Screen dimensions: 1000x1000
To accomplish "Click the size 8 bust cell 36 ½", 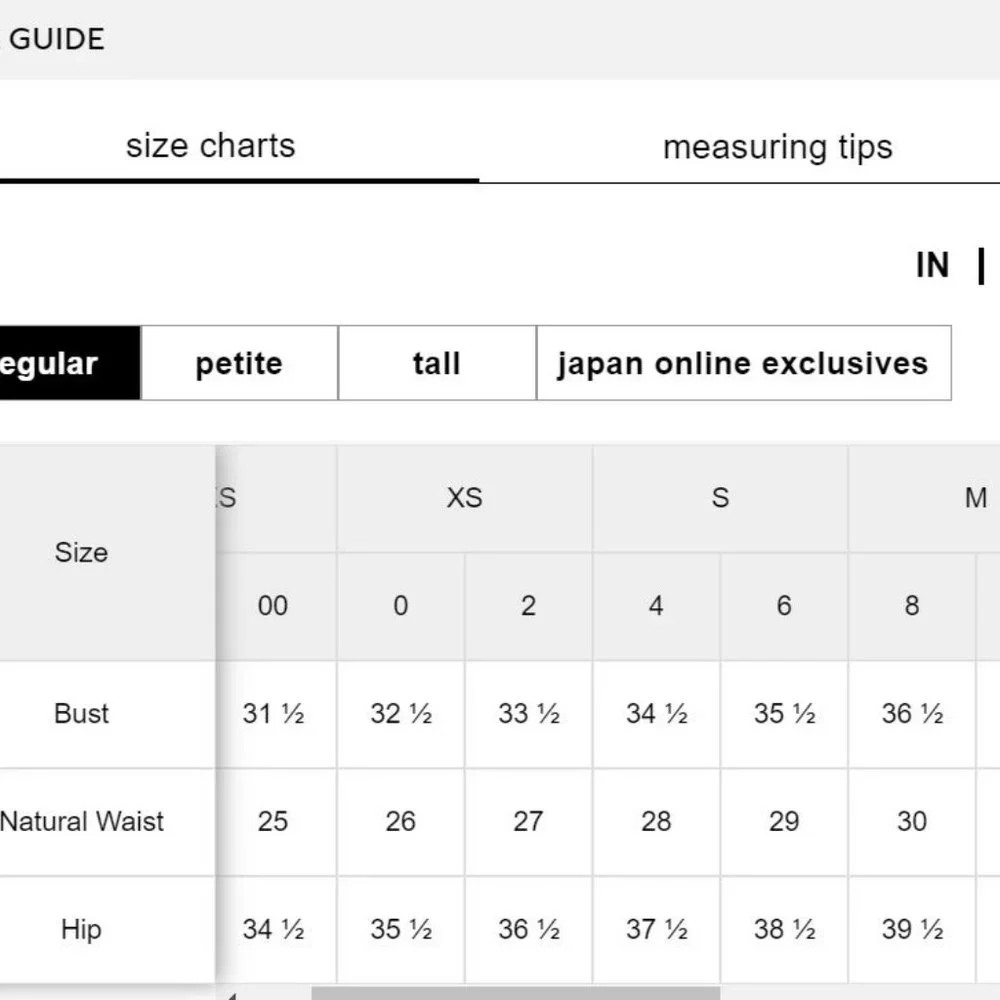I will click(912, 714).
